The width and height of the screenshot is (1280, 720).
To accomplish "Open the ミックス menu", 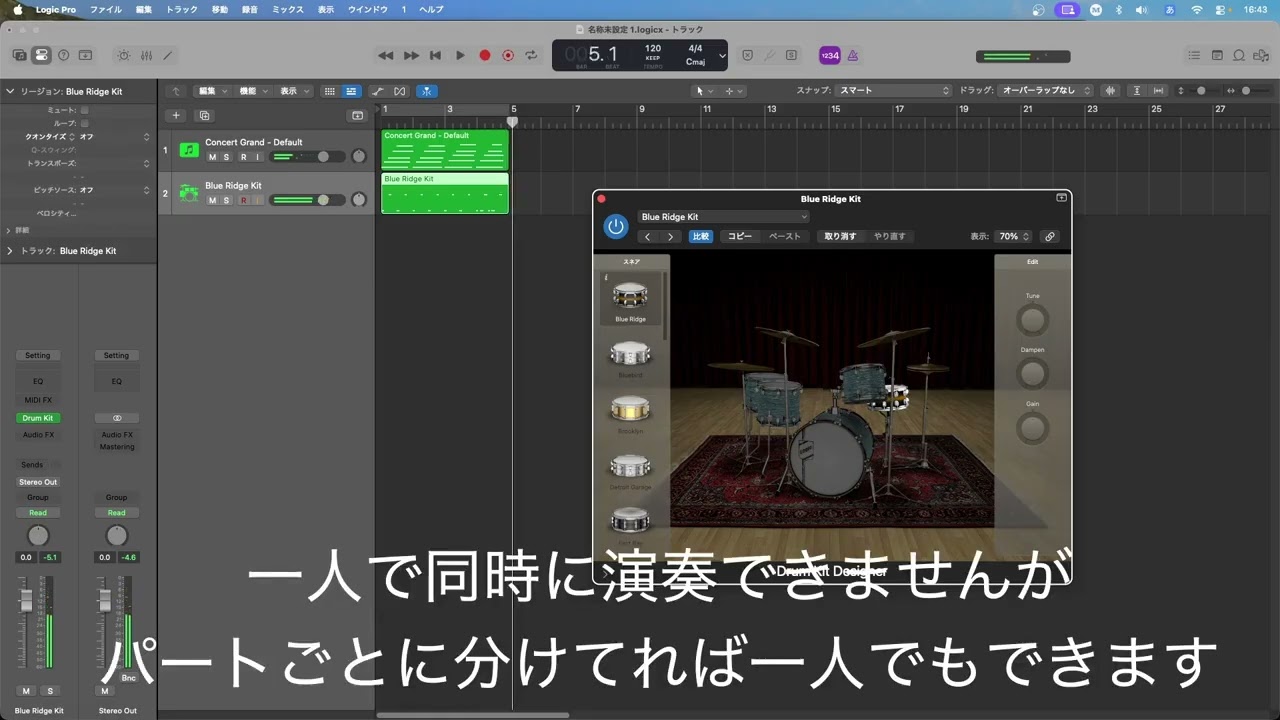I will pyautogui.click(x=288, y=9).
